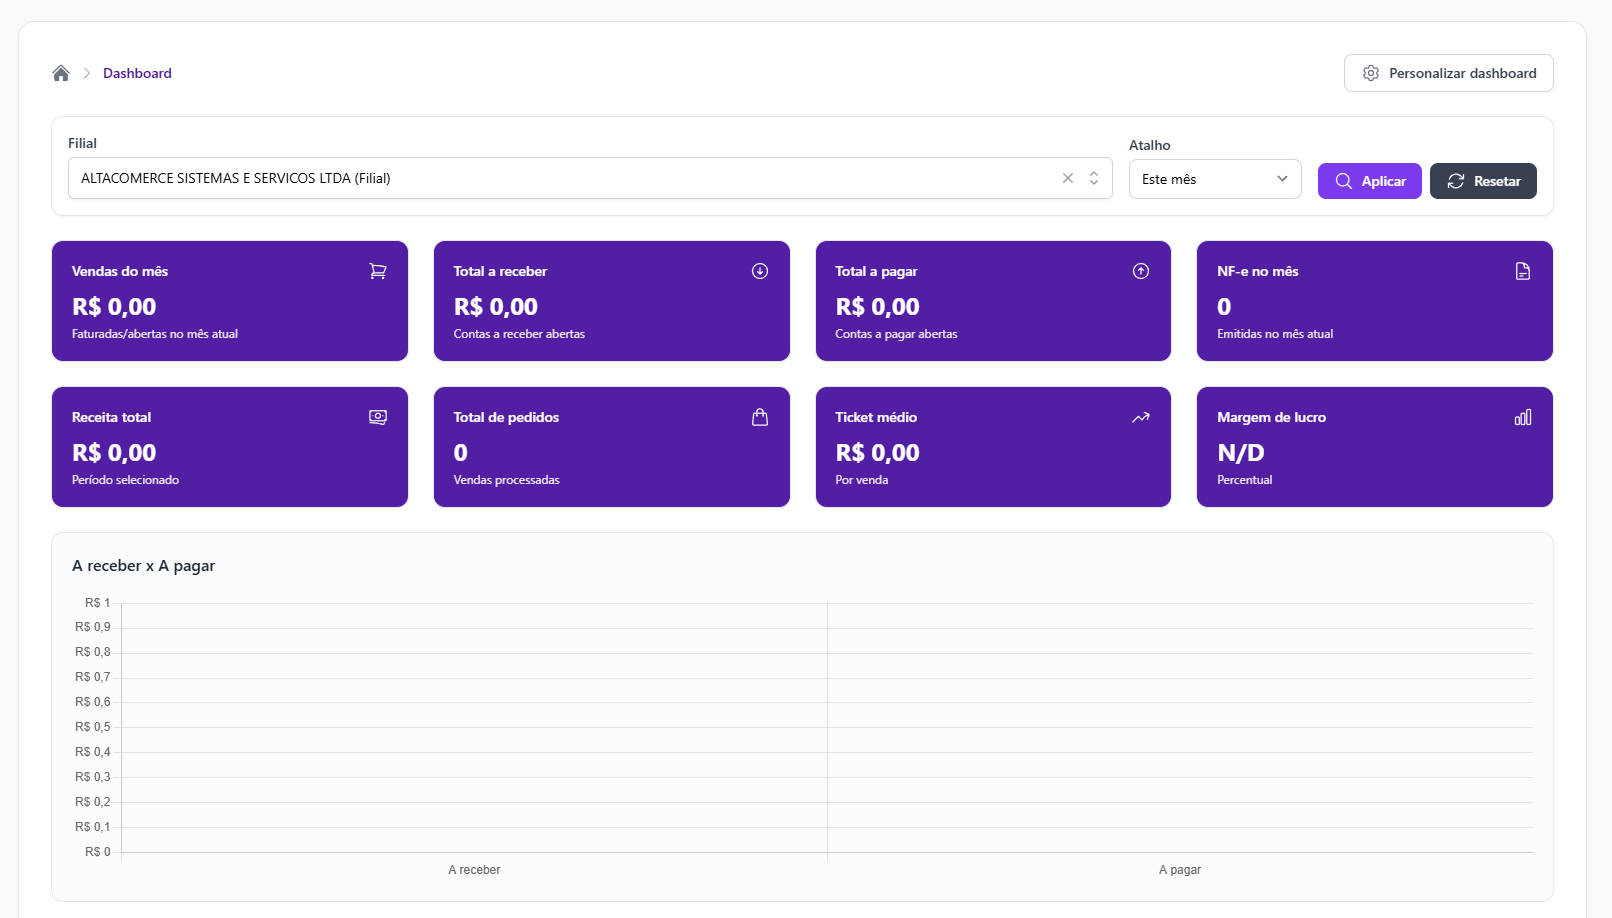The height and width of the screenshot is (918, 1612).
Task: Click 'Percentual' subtitle
Action: click(1244, 480)
